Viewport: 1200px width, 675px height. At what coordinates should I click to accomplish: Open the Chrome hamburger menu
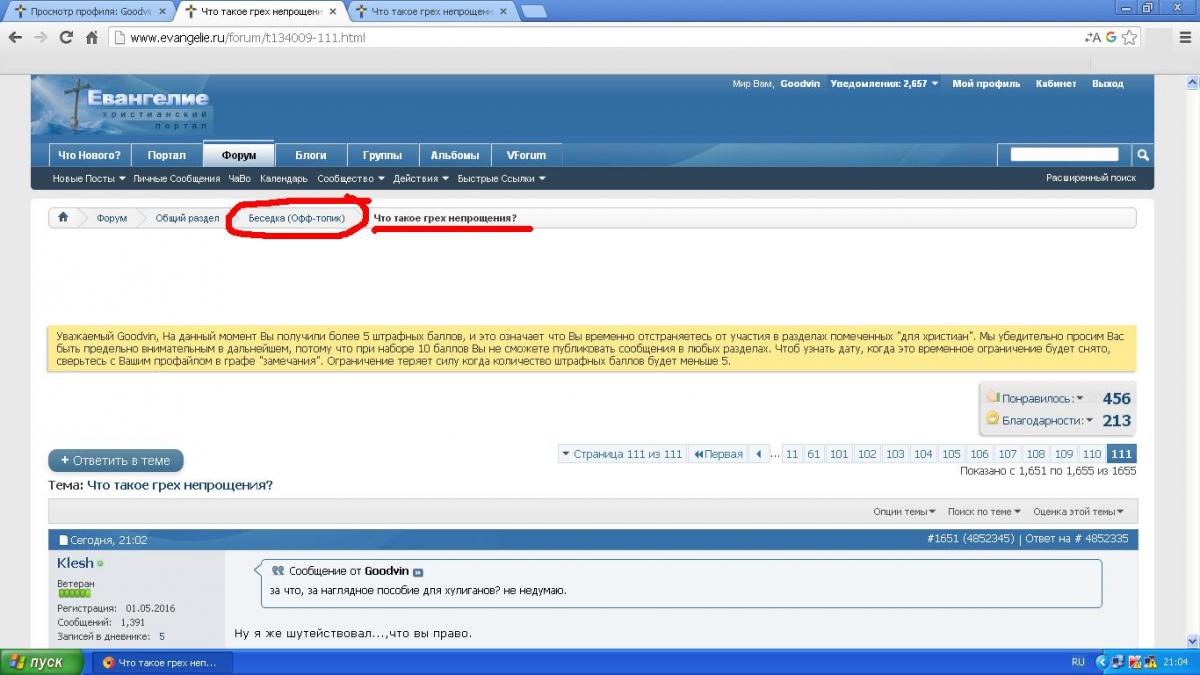1185,38
